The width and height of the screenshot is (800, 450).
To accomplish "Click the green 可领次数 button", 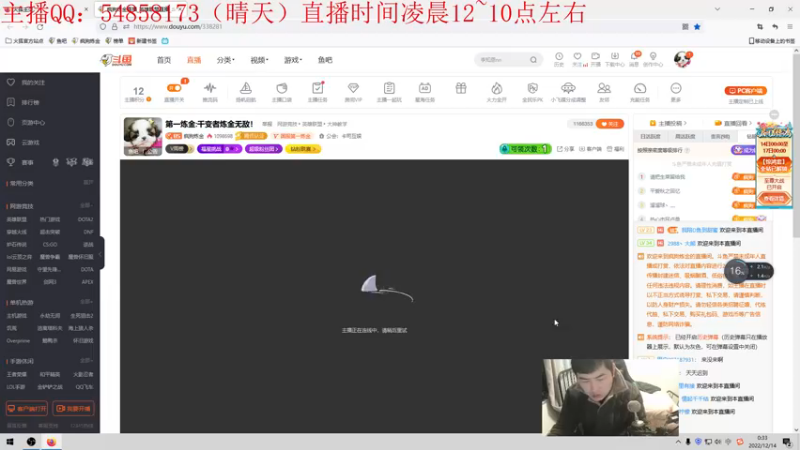I will (525, 149).
